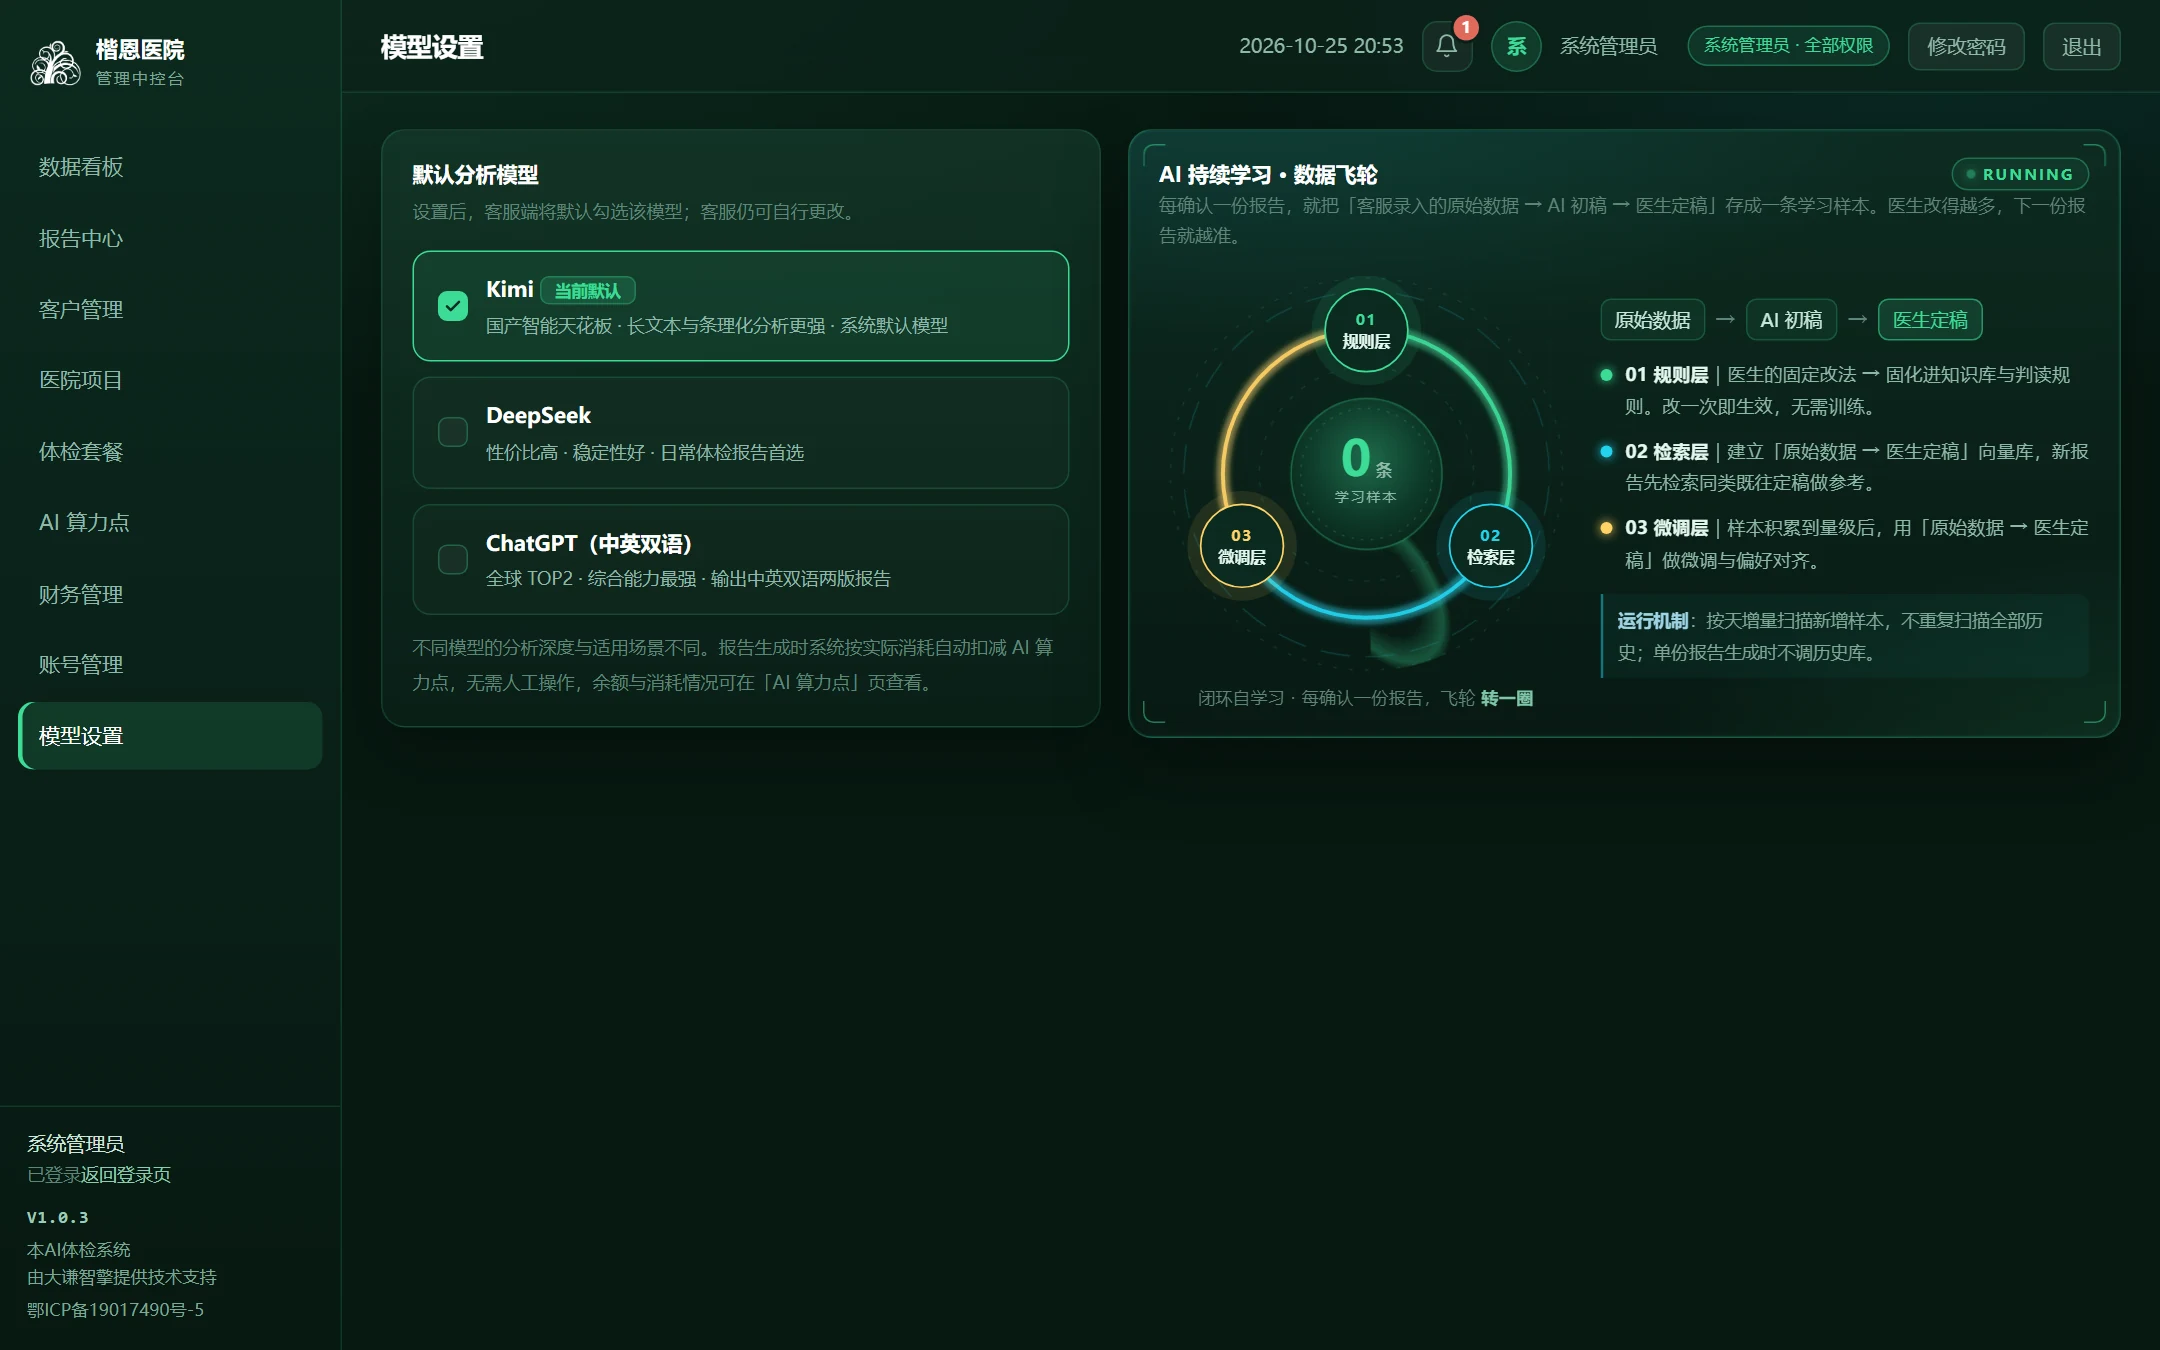Open 财务管理 in the sidebar
Image resolution: width=2160 pixels, height=1350 pixels.
pos(170,594)
